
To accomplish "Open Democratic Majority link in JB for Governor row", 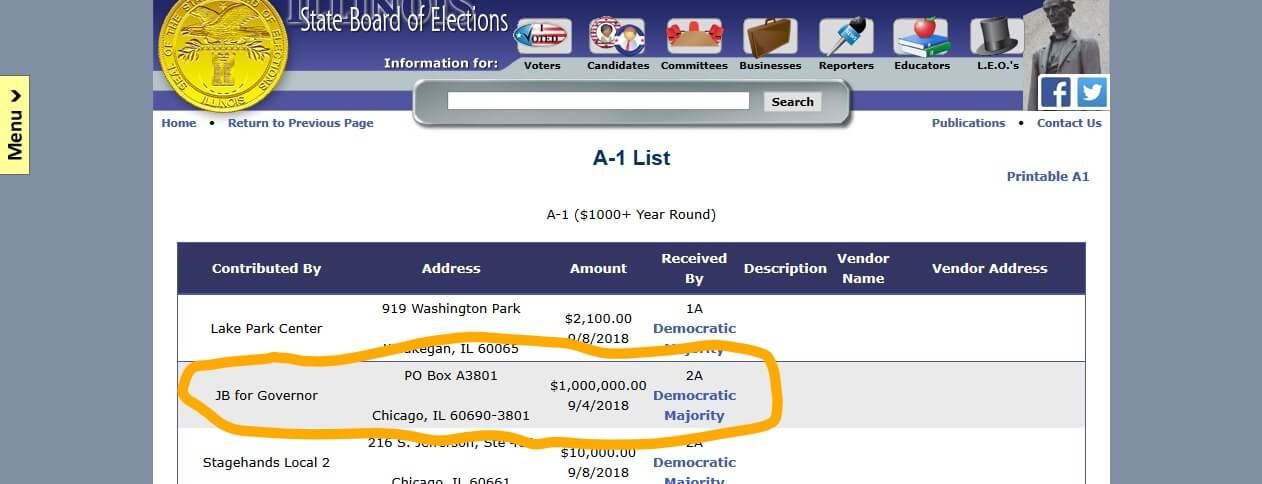I will pyautogui.click(x=694, y=405).
